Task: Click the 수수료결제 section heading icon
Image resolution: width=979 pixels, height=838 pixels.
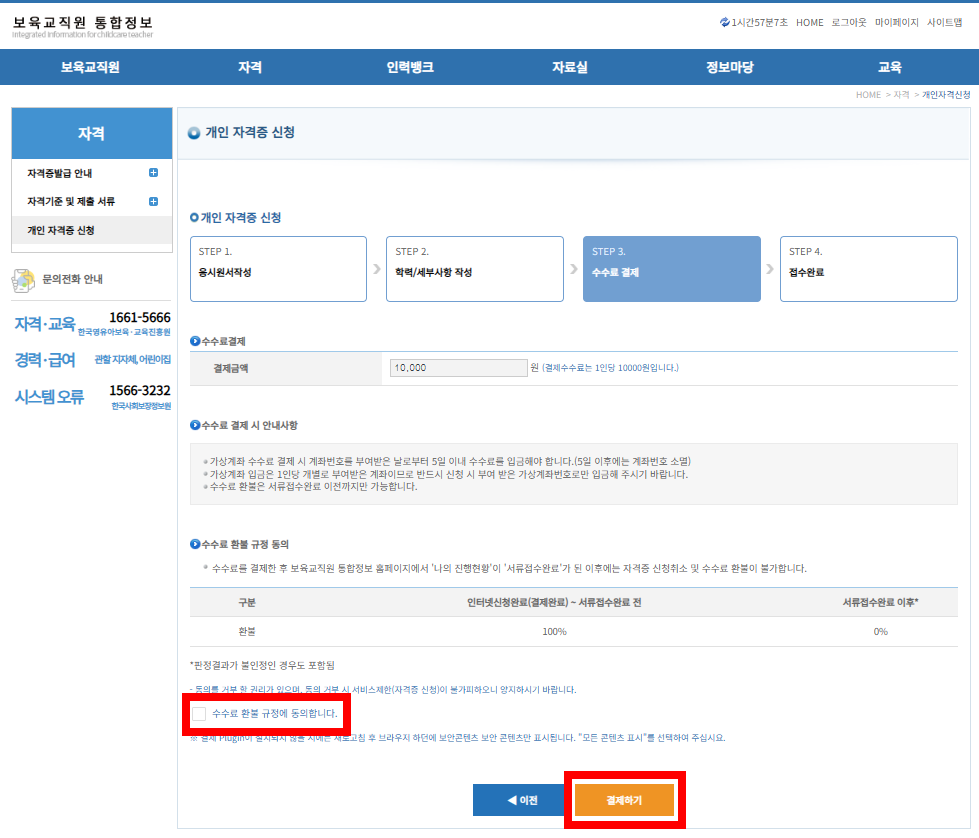Action: point(195,342)
